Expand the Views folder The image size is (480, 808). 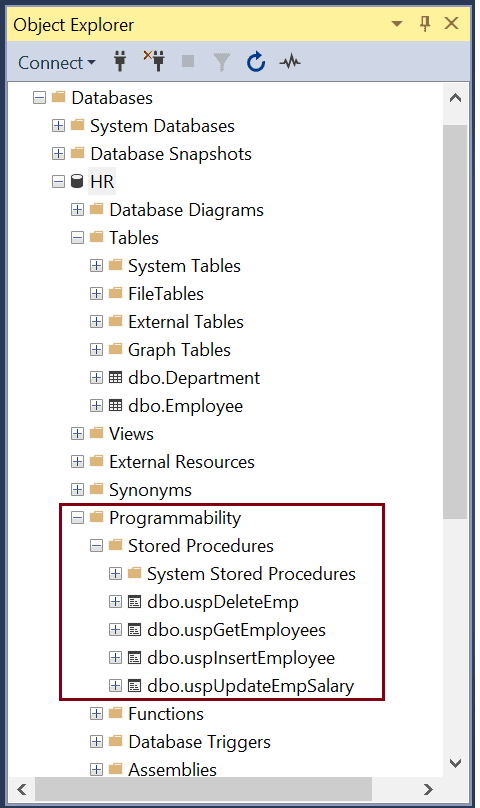pos(77,433)
